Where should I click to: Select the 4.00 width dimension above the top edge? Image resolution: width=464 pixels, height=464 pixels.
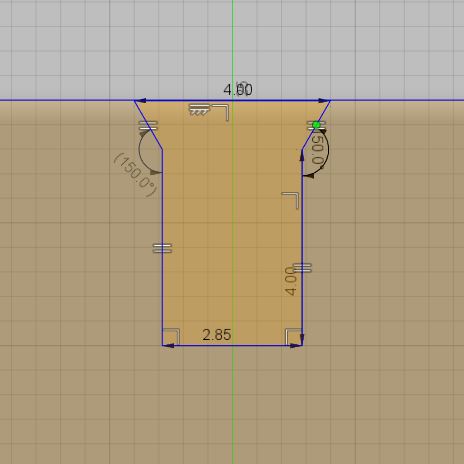(238, 90)
